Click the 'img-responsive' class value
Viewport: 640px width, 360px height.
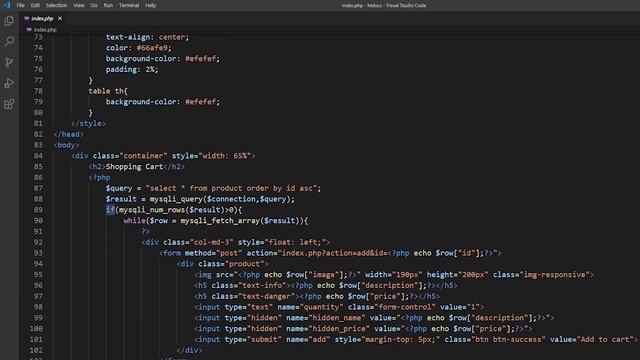tap(555, 275)
